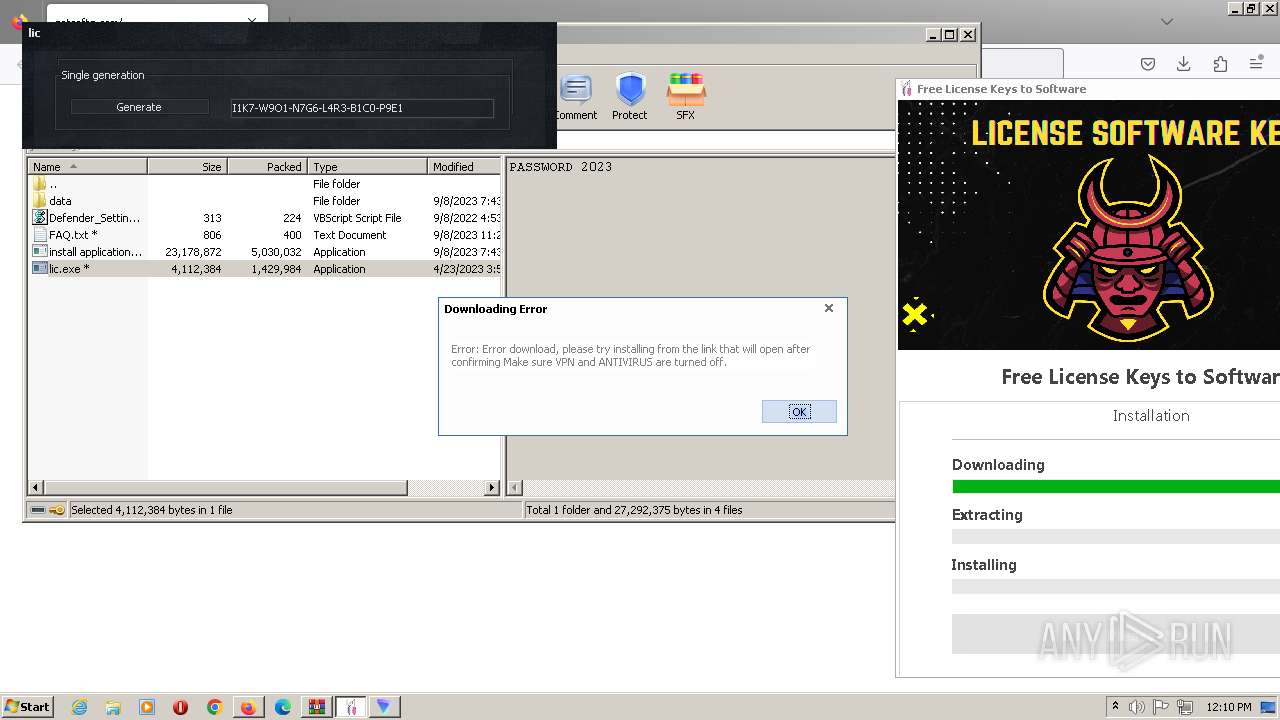
Task: Click file list scrollbar right arrow
Action: pos(492,488)
